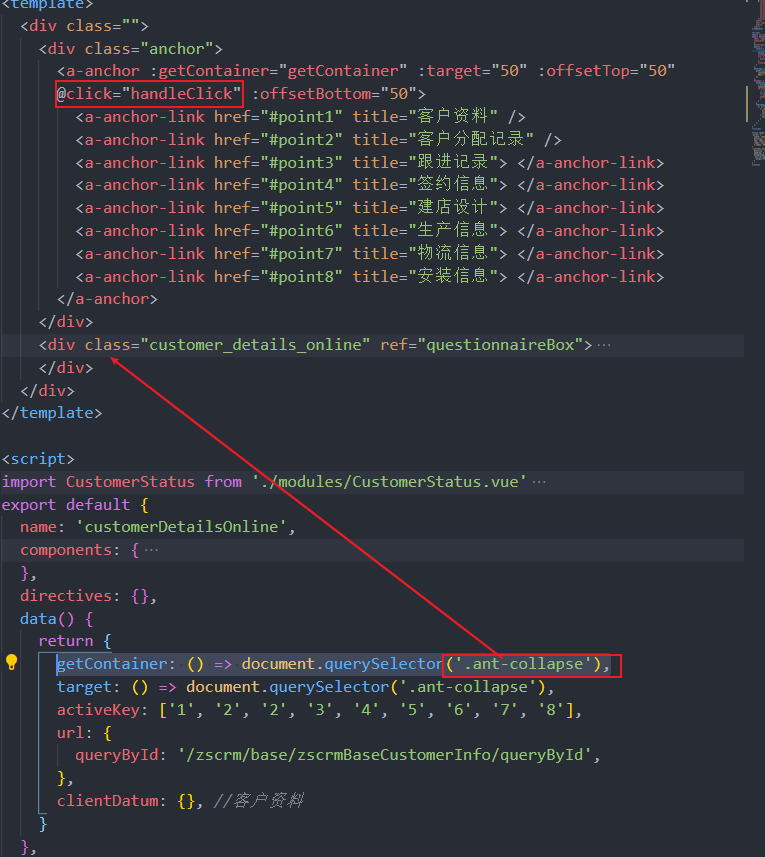Click the queryById URL string
Screen dimensions: 765x857
[385, 756]
